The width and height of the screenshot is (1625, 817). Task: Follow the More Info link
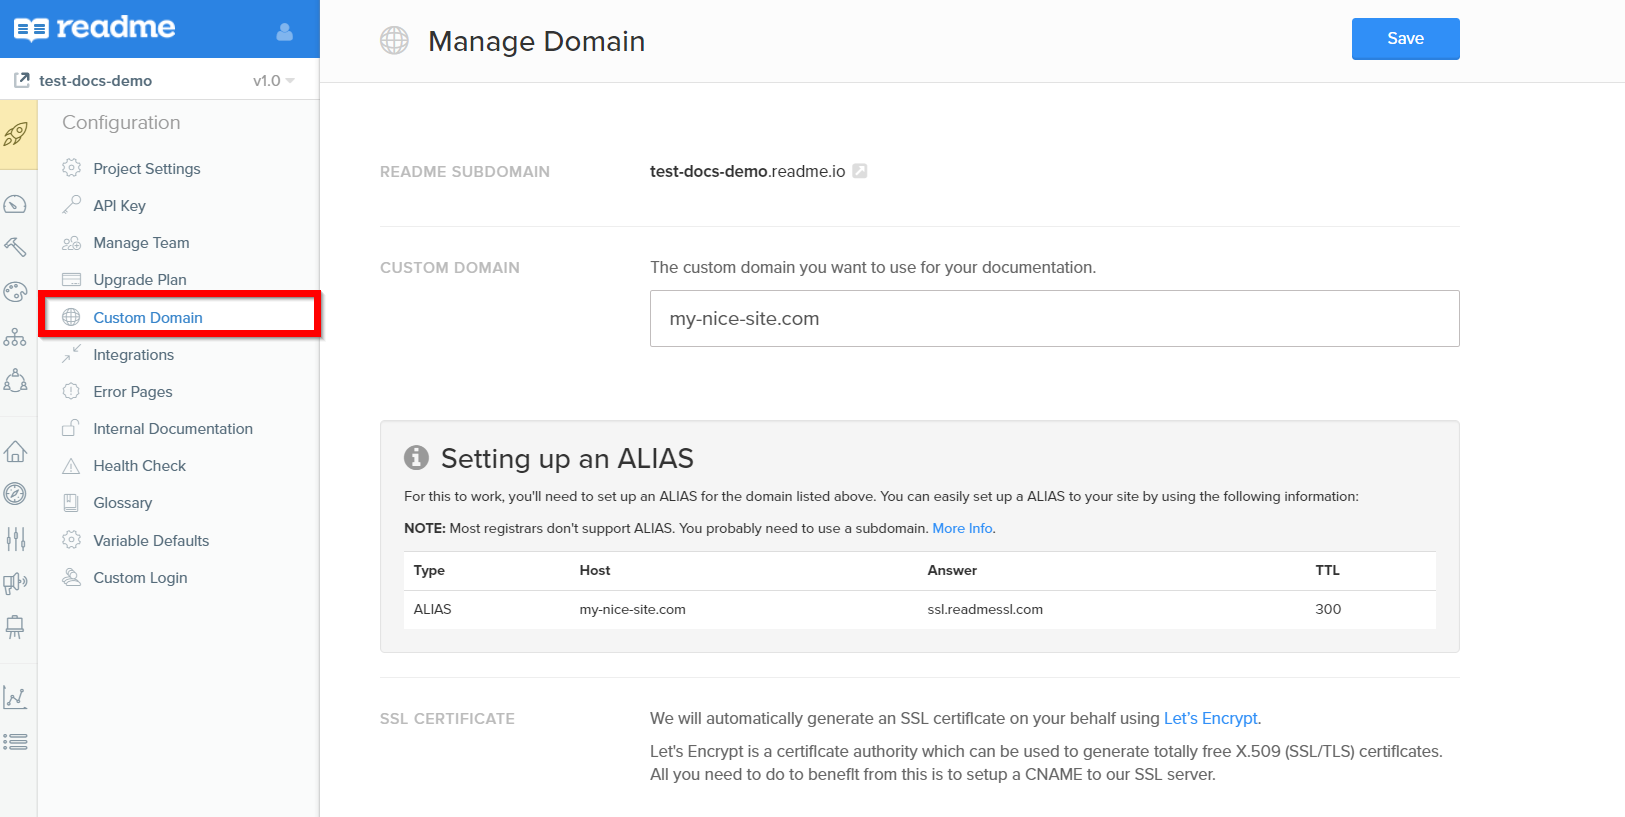pyautogui.click(x=962, y=528)
